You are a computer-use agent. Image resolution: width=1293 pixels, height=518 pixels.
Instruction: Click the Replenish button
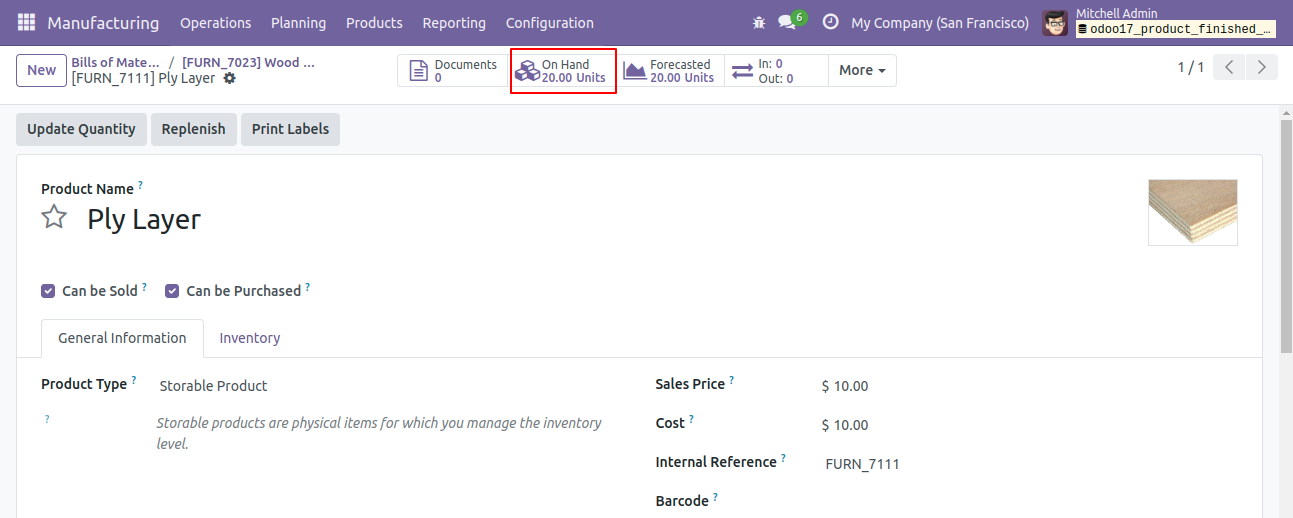(193, 129)
